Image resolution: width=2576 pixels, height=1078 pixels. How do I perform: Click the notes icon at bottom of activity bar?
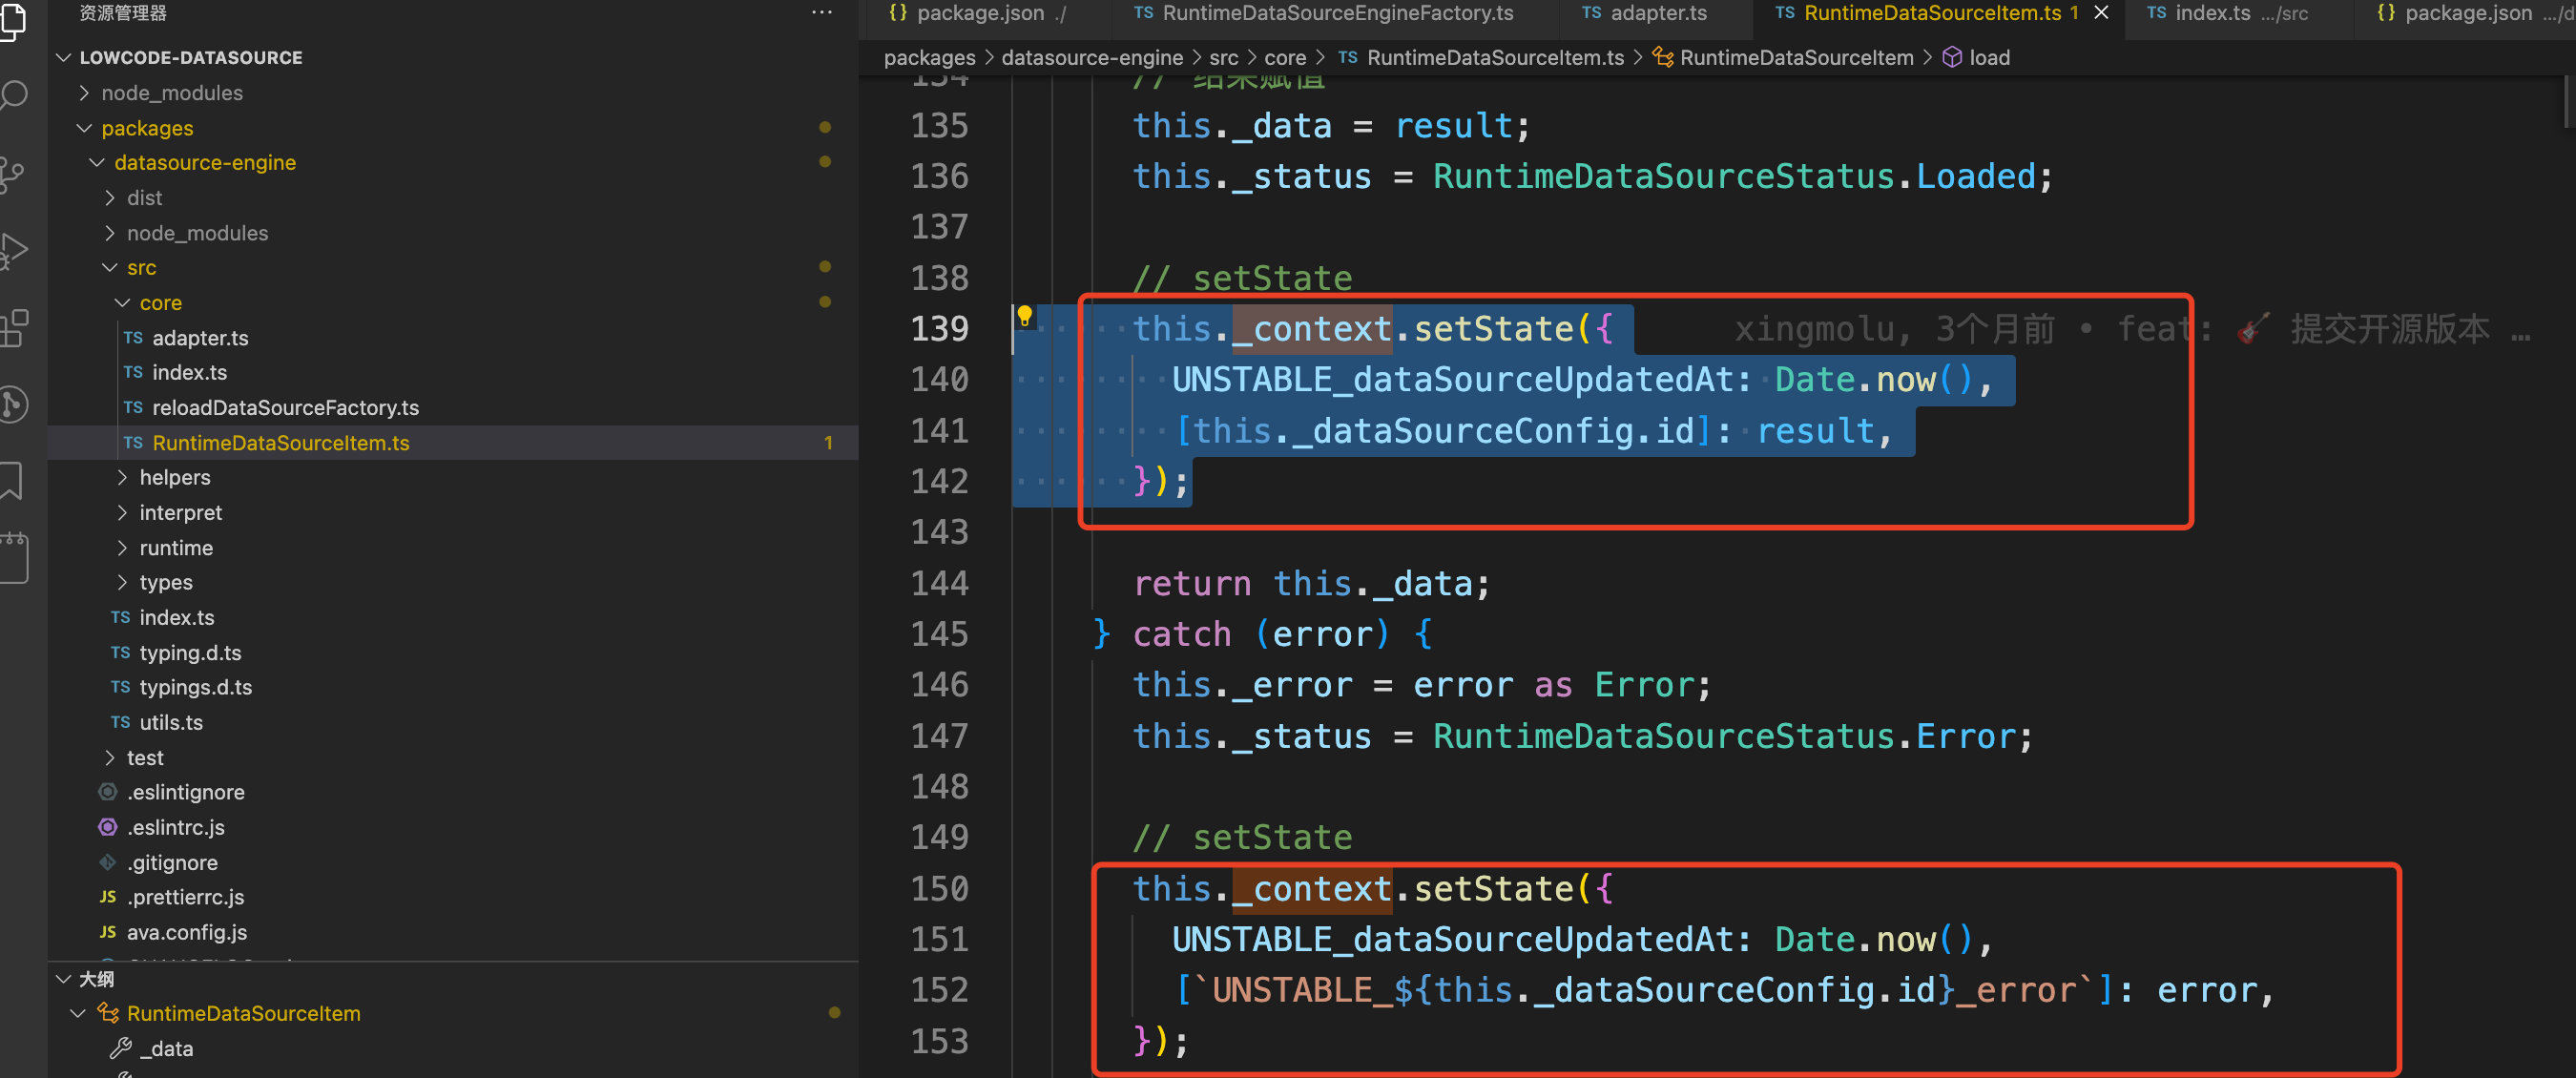14,557
